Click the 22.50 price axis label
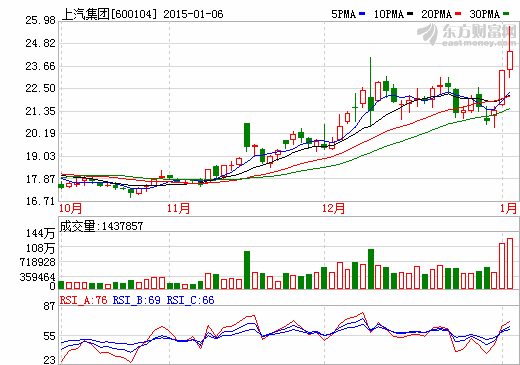This screenshot has width=520, height=365. click(40, 88)
